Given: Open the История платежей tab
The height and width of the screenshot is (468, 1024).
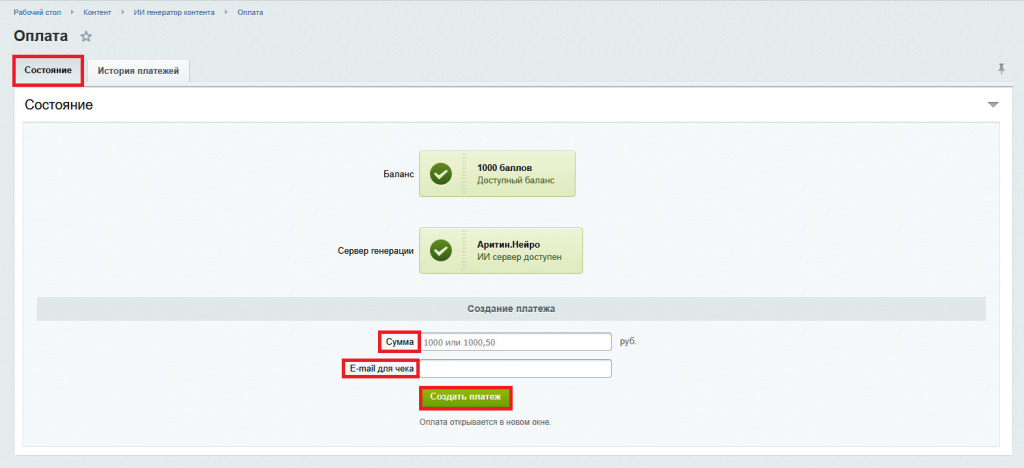Looking at the screenshot, I should tap(138, 71).
